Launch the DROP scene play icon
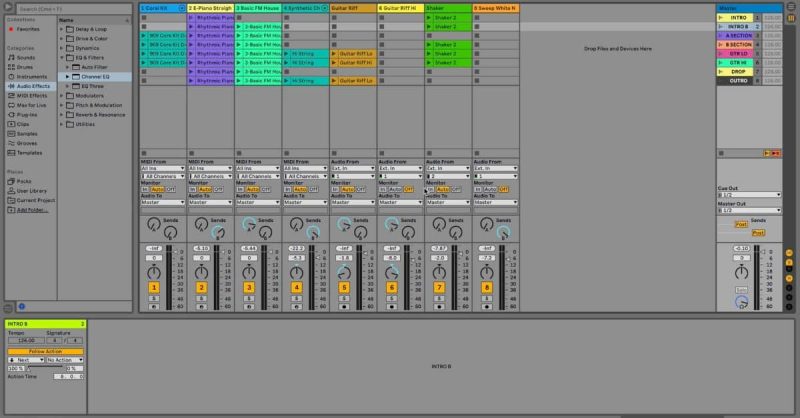The height and width of the screenshot is (418, 800). click(x=721, y=71)
